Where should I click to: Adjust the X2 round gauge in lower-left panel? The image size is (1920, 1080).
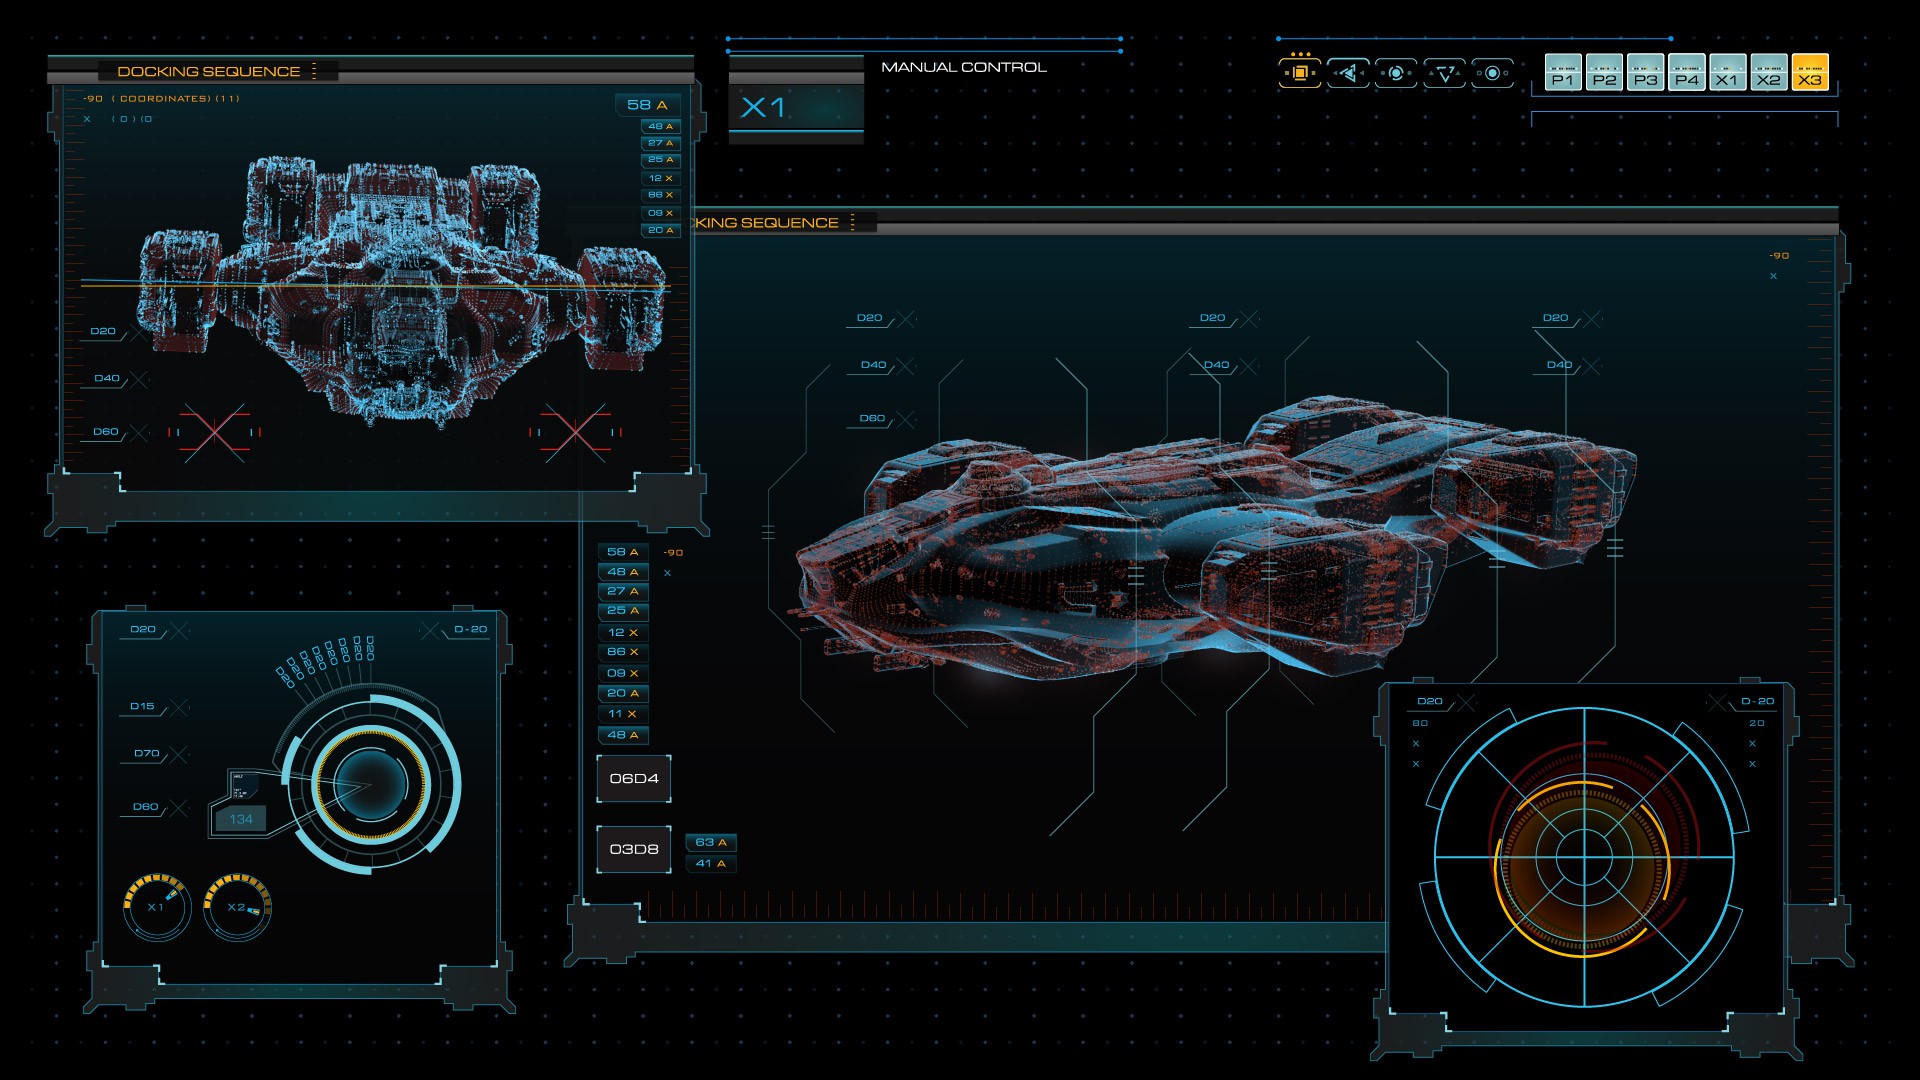tap(237, 907)
